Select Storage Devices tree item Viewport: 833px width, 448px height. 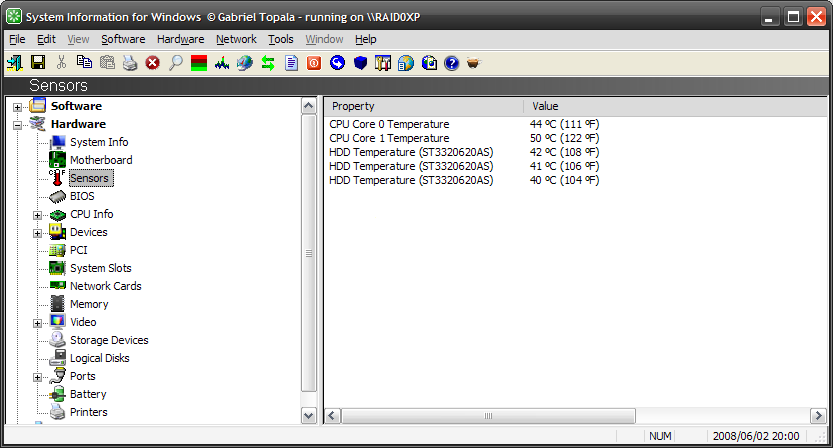pyautogui.click(x=109, y=340)
